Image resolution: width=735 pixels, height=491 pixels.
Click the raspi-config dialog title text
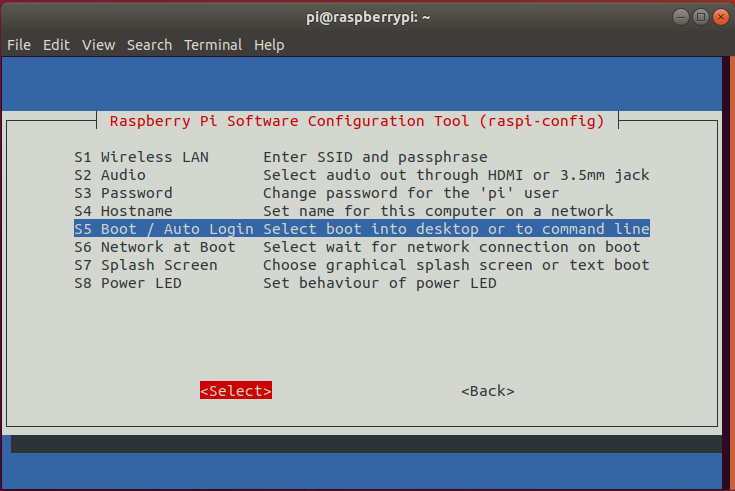357,121
